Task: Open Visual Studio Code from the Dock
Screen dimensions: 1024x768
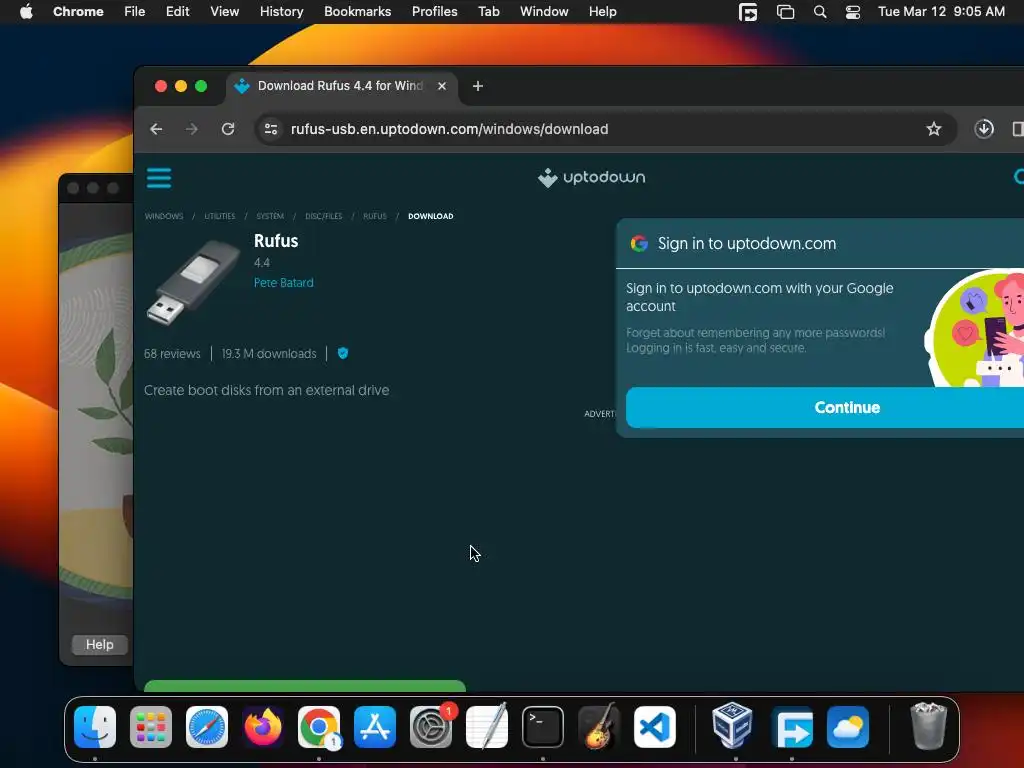Action: point(655,727)
